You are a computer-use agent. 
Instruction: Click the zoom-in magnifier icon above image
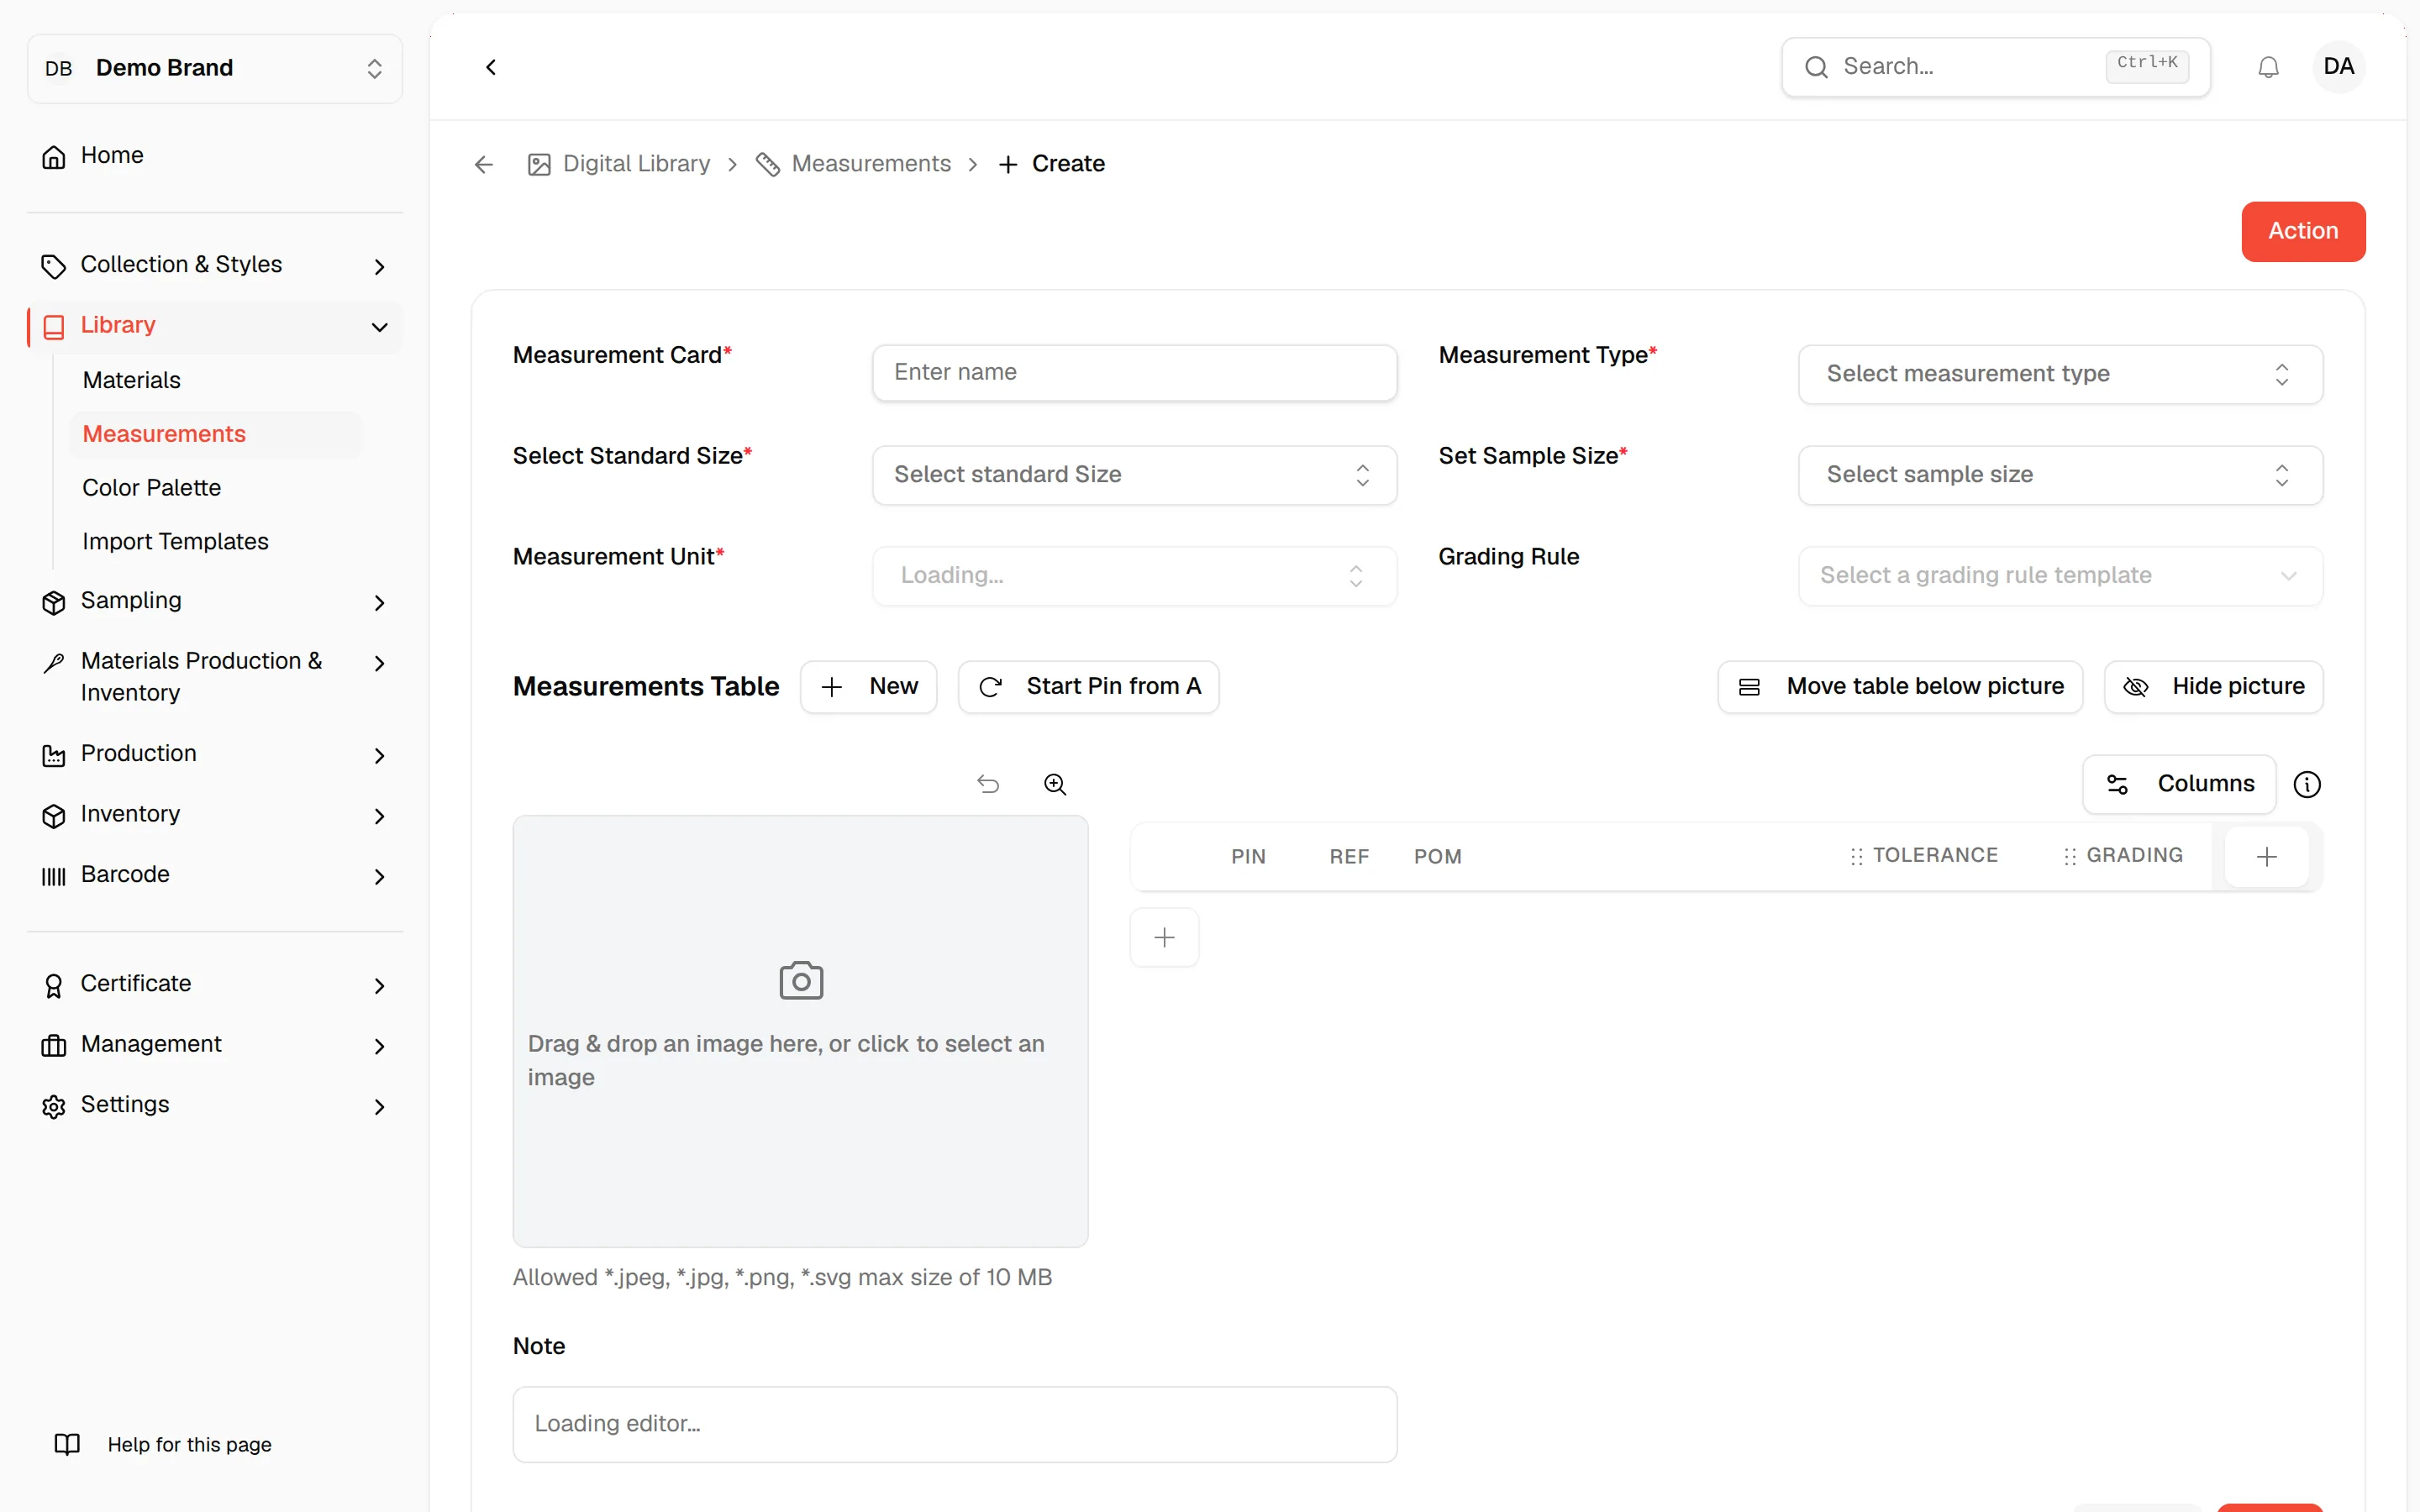(1055, 784)
